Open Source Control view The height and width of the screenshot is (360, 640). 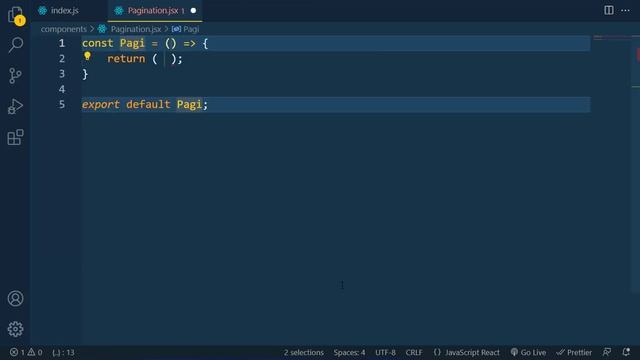[16, 76]
